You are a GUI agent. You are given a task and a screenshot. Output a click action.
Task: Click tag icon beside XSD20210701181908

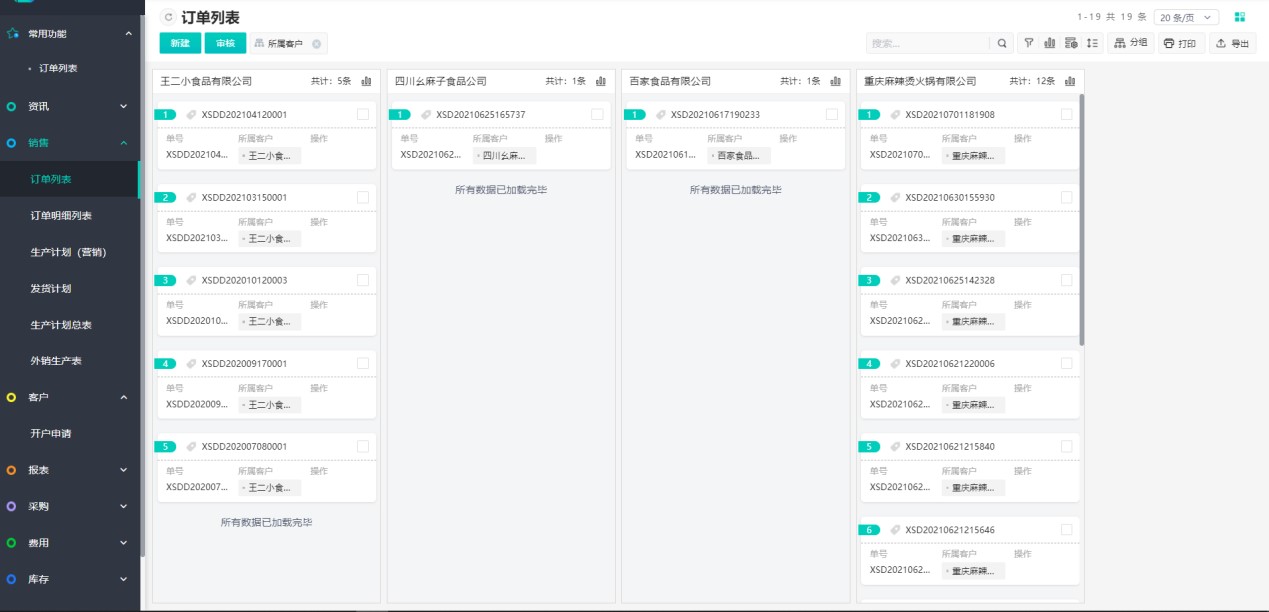[895, 114]
